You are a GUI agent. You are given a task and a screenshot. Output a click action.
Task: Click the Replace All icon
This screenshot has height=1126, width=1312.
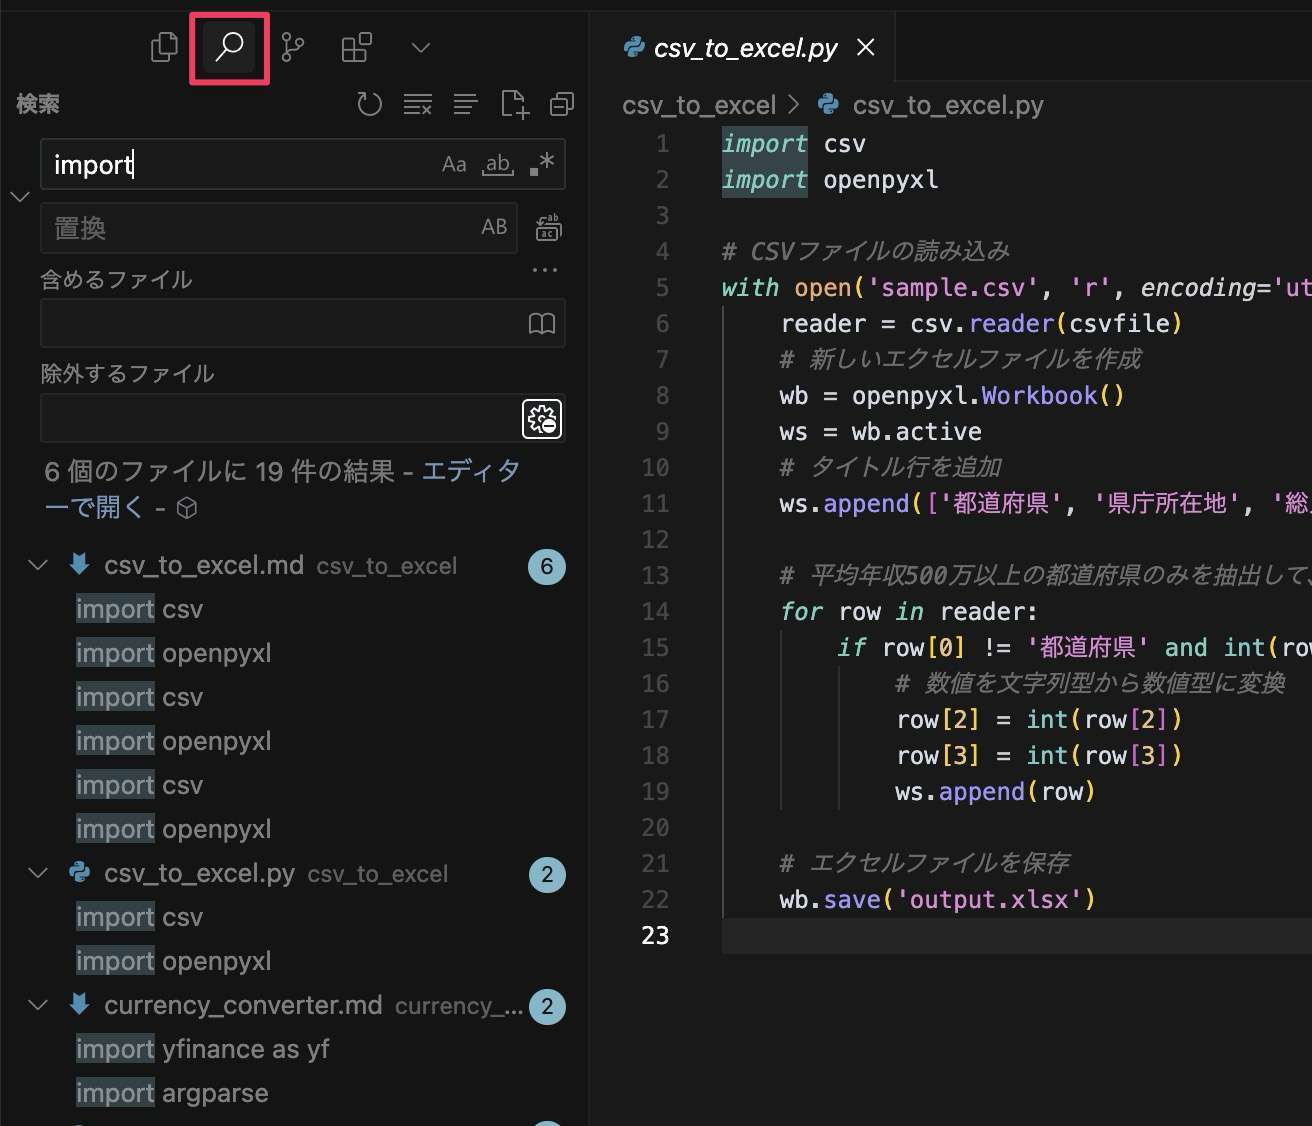pos(548,228)
